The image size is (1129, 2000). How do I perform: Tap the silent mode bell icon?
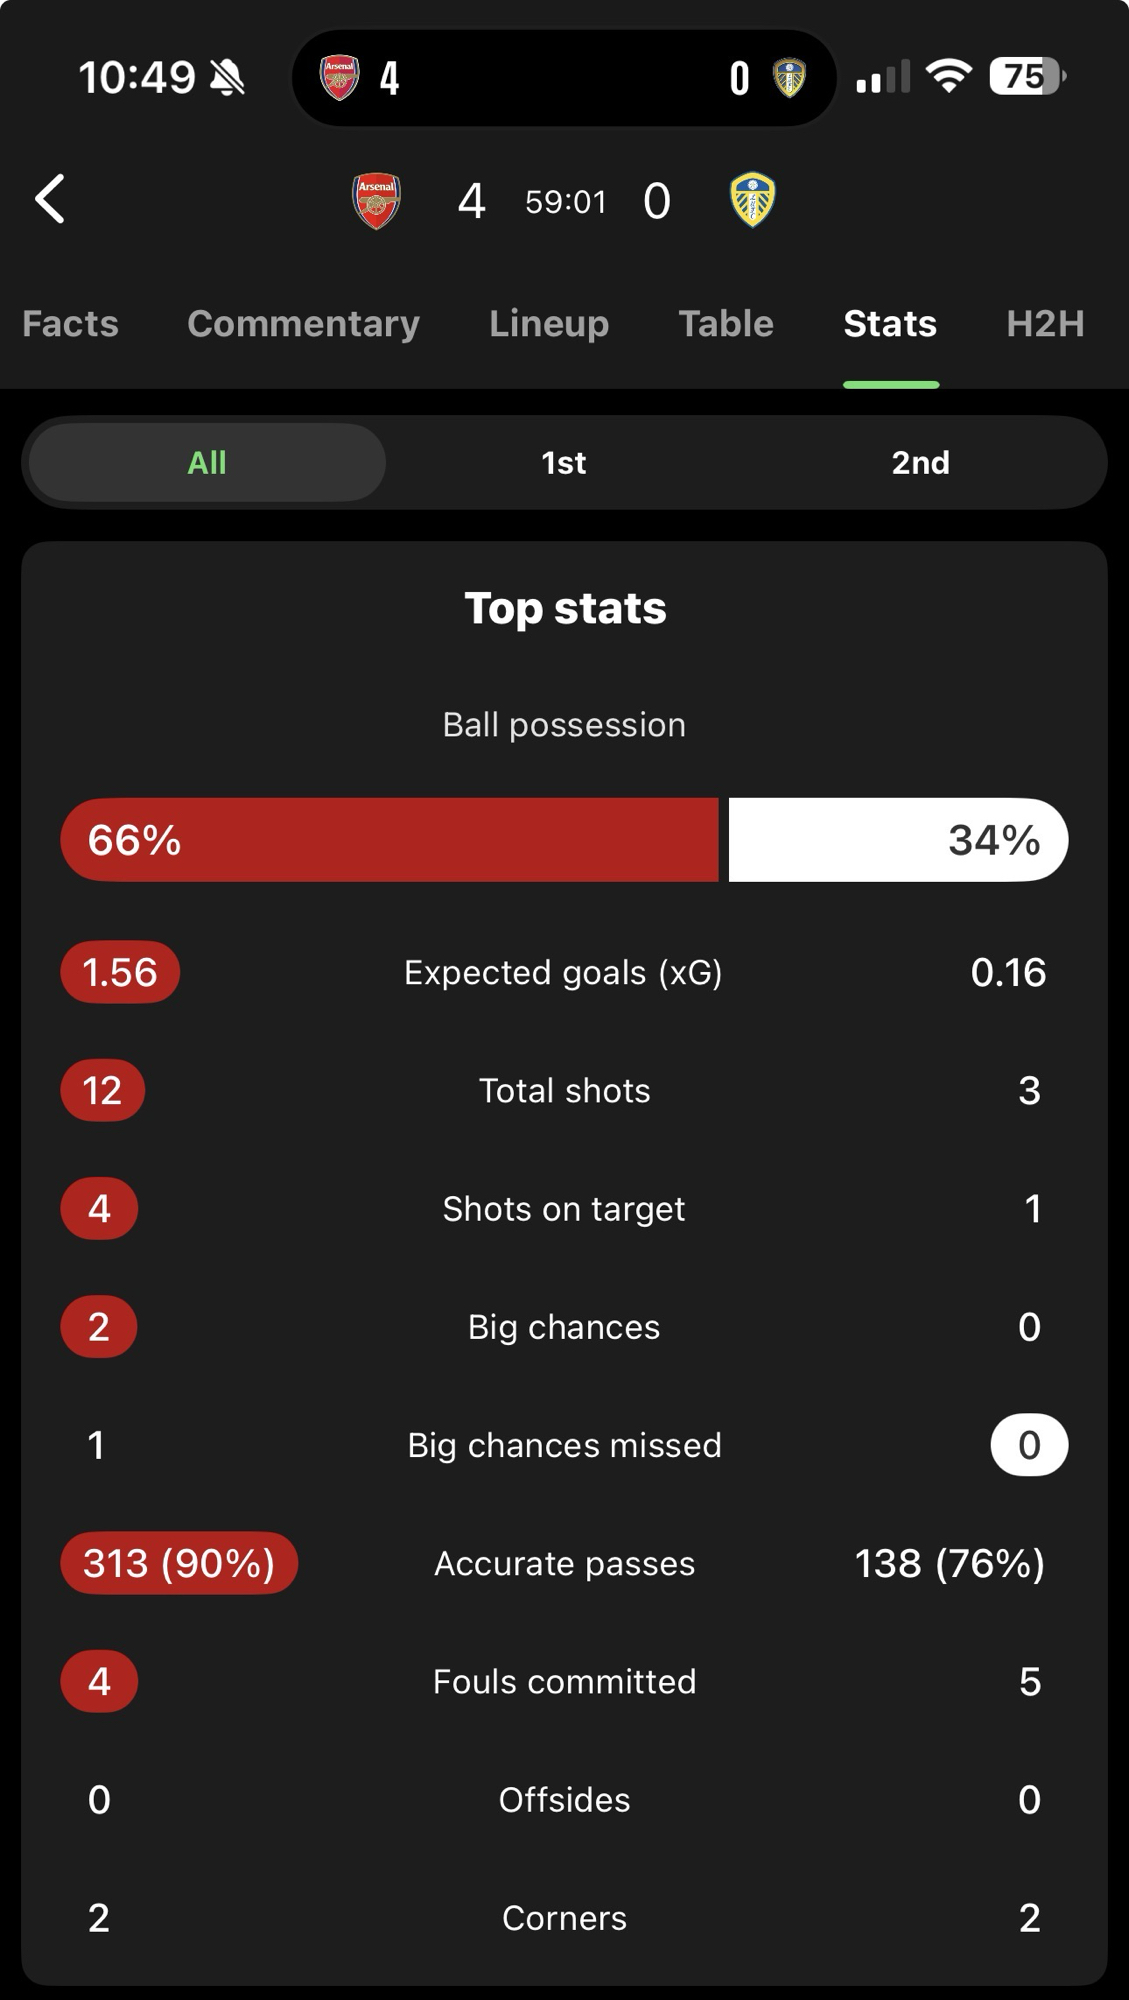[x=228, y=77]
